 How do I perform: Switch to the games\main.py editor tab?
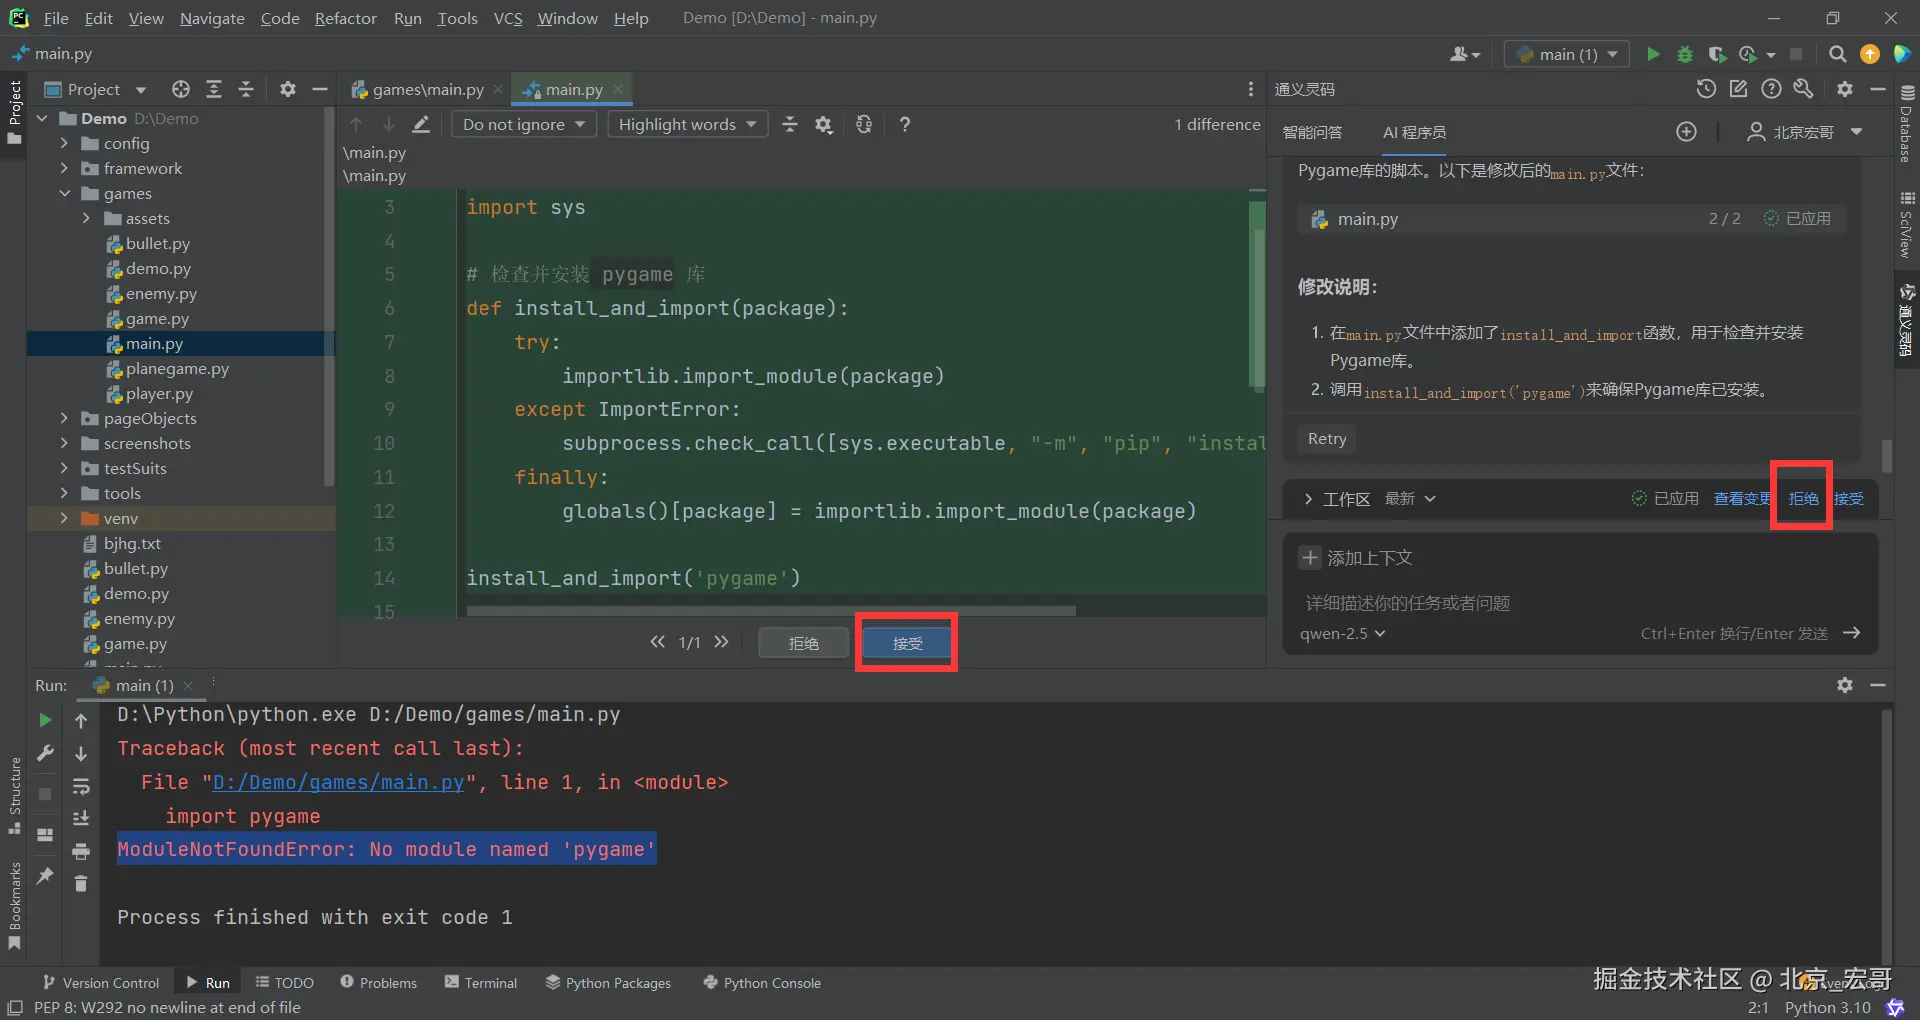[426, 89]
